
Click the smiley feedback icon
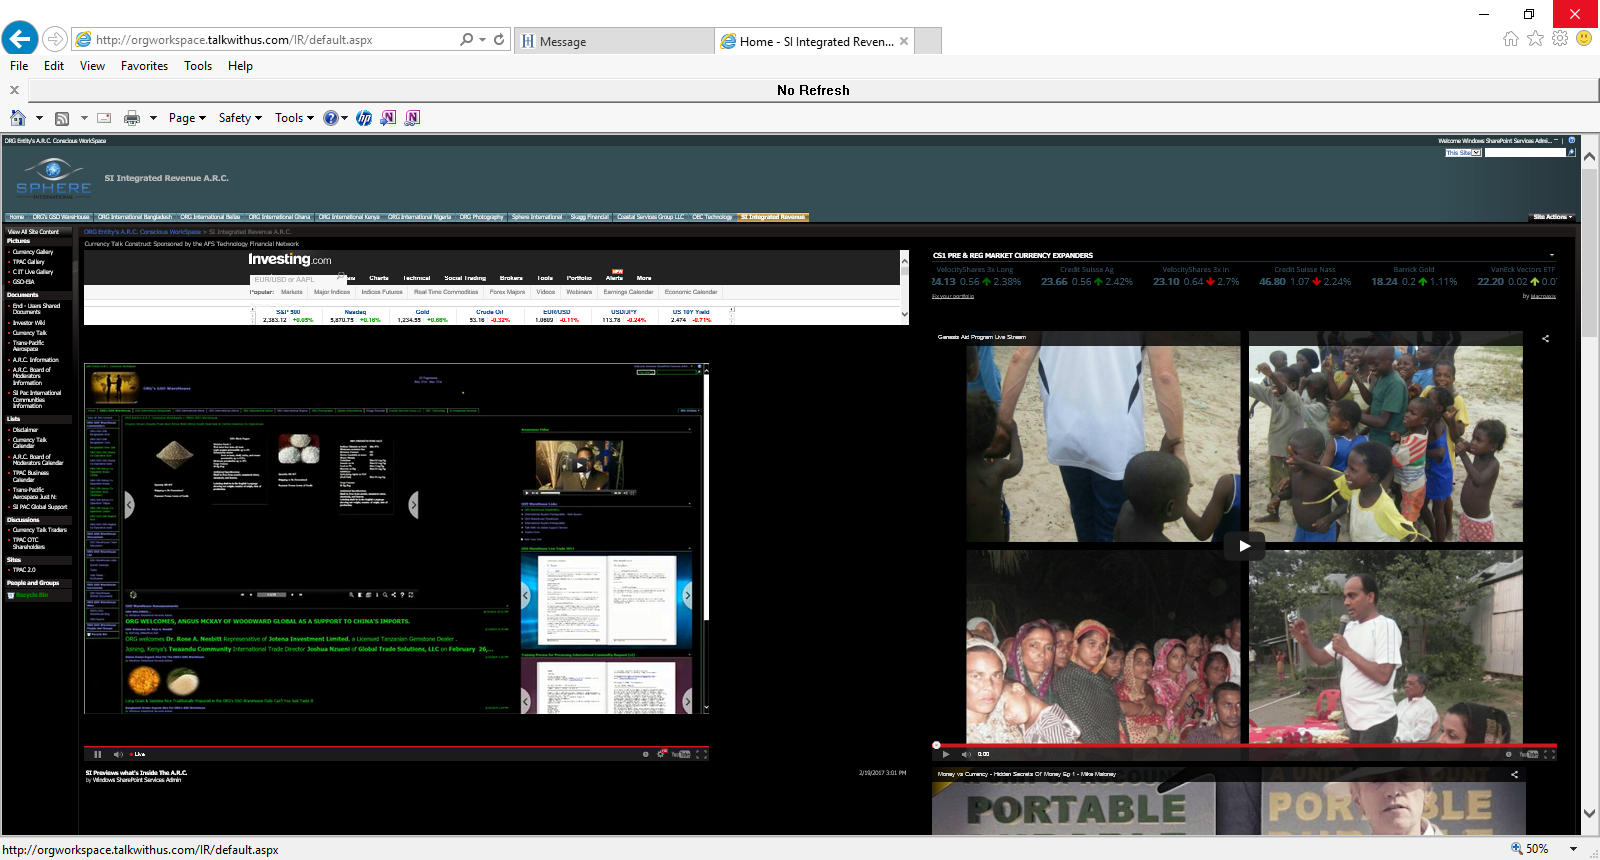(1584, 38)
